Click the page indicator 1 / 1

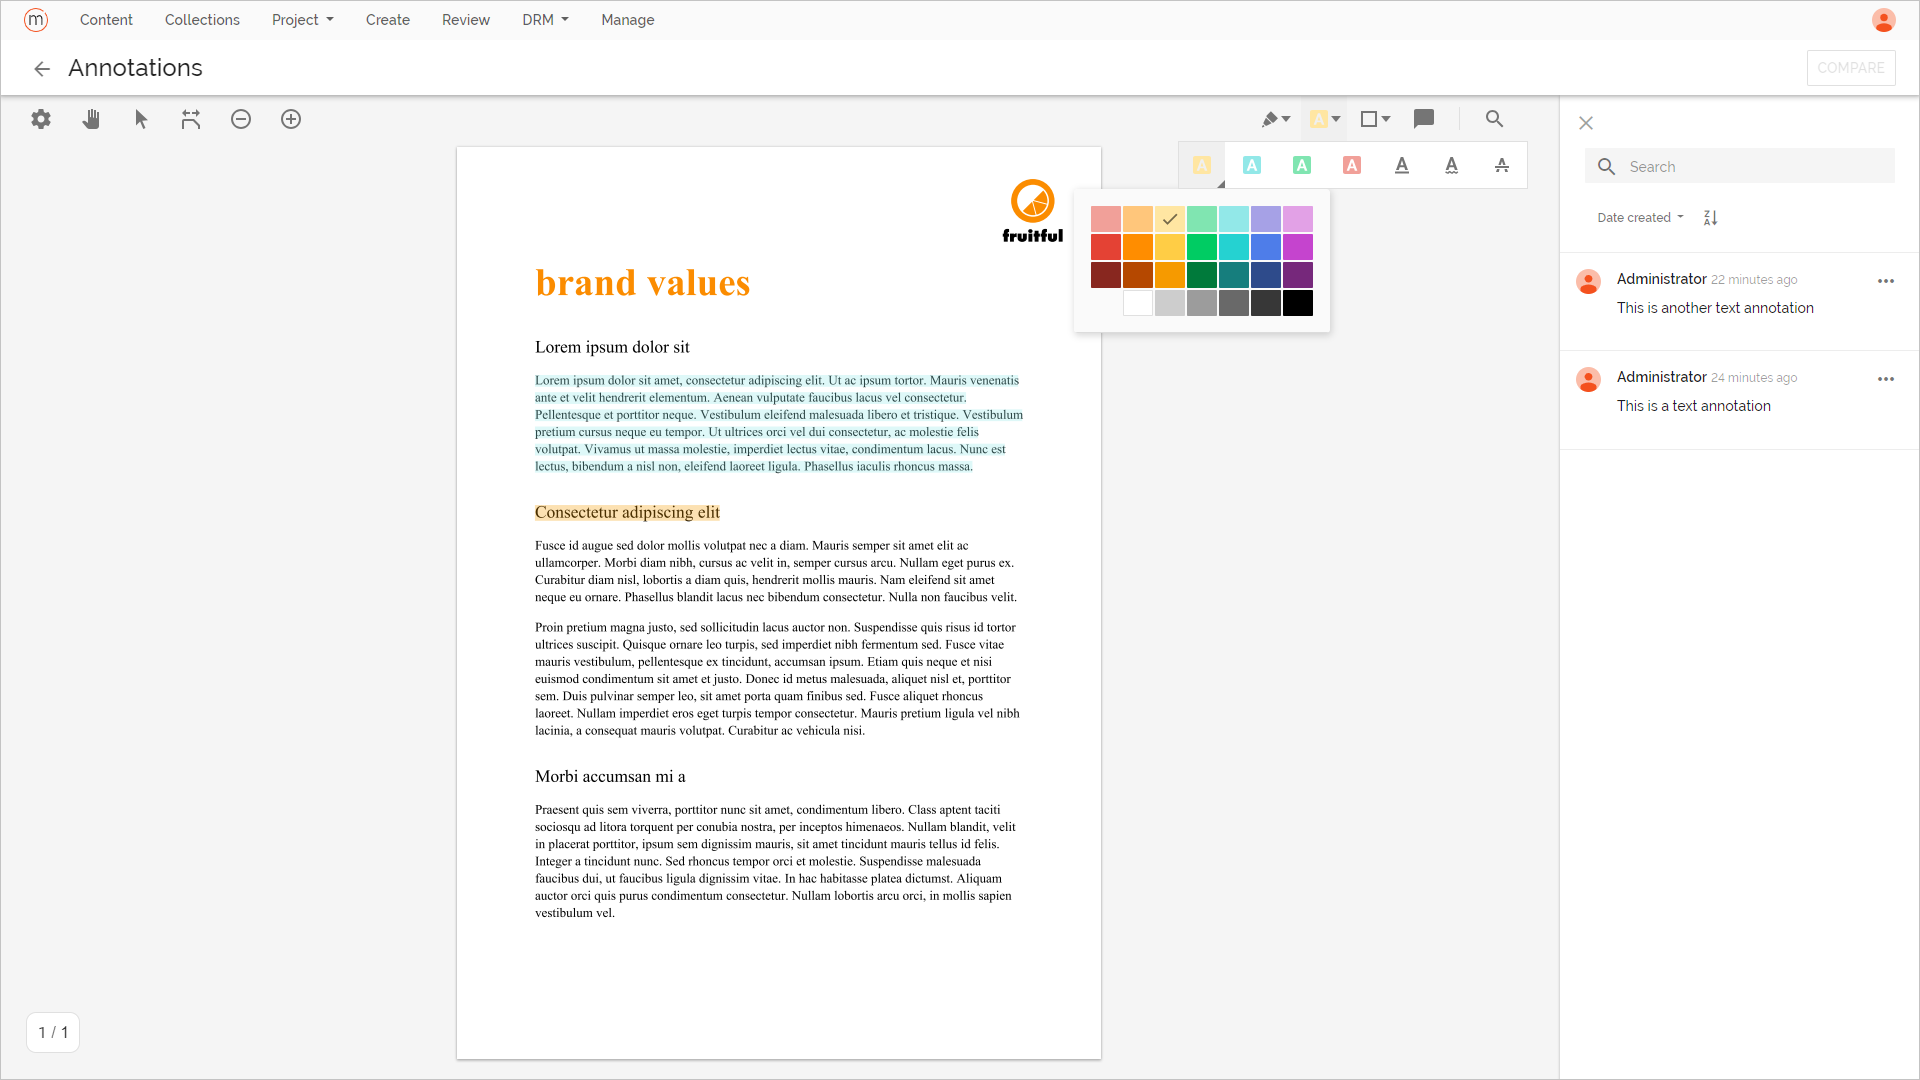53,1032
